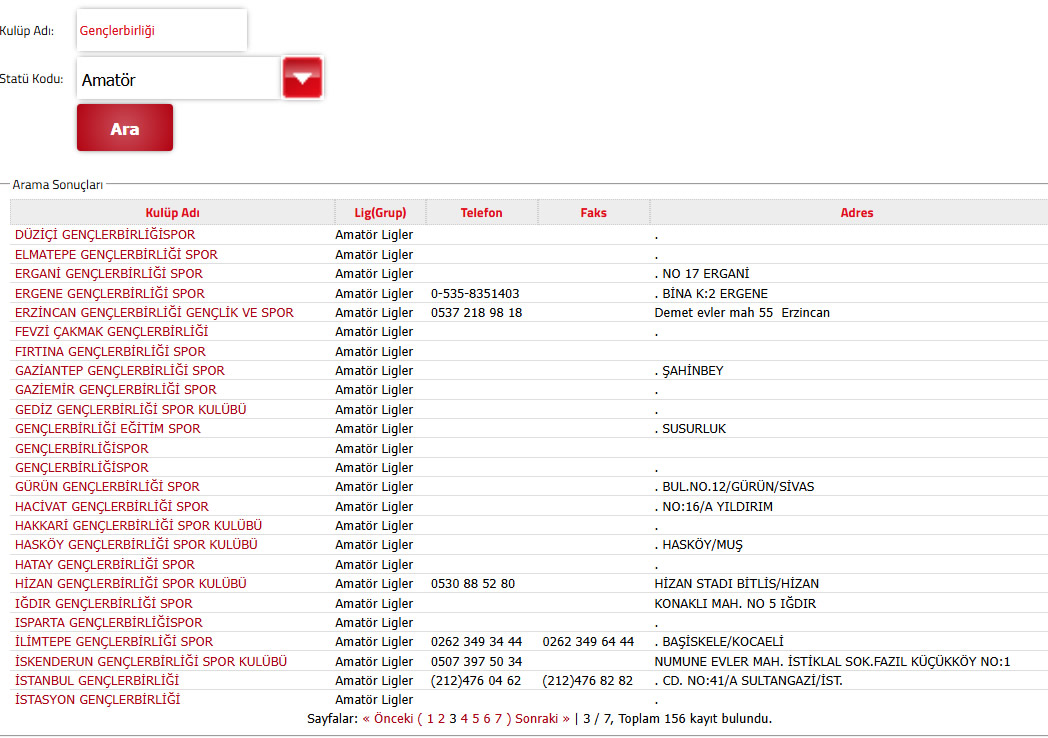The height and width of the screenshot is (738, 1048).
Task: Click the Lig(Grup) column header
Action: tap(380, 213)
